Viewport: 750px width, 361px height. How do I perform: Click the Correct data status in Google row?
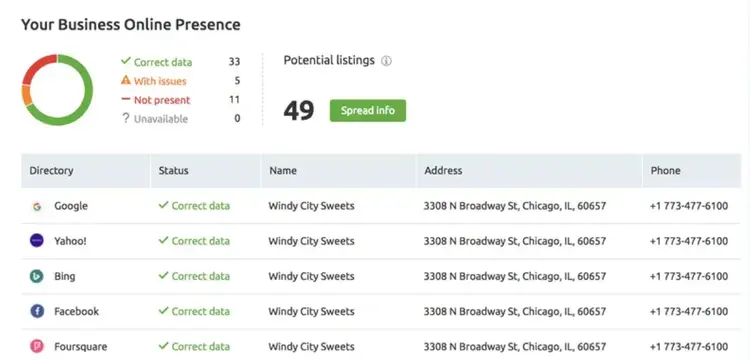[194, 206]
